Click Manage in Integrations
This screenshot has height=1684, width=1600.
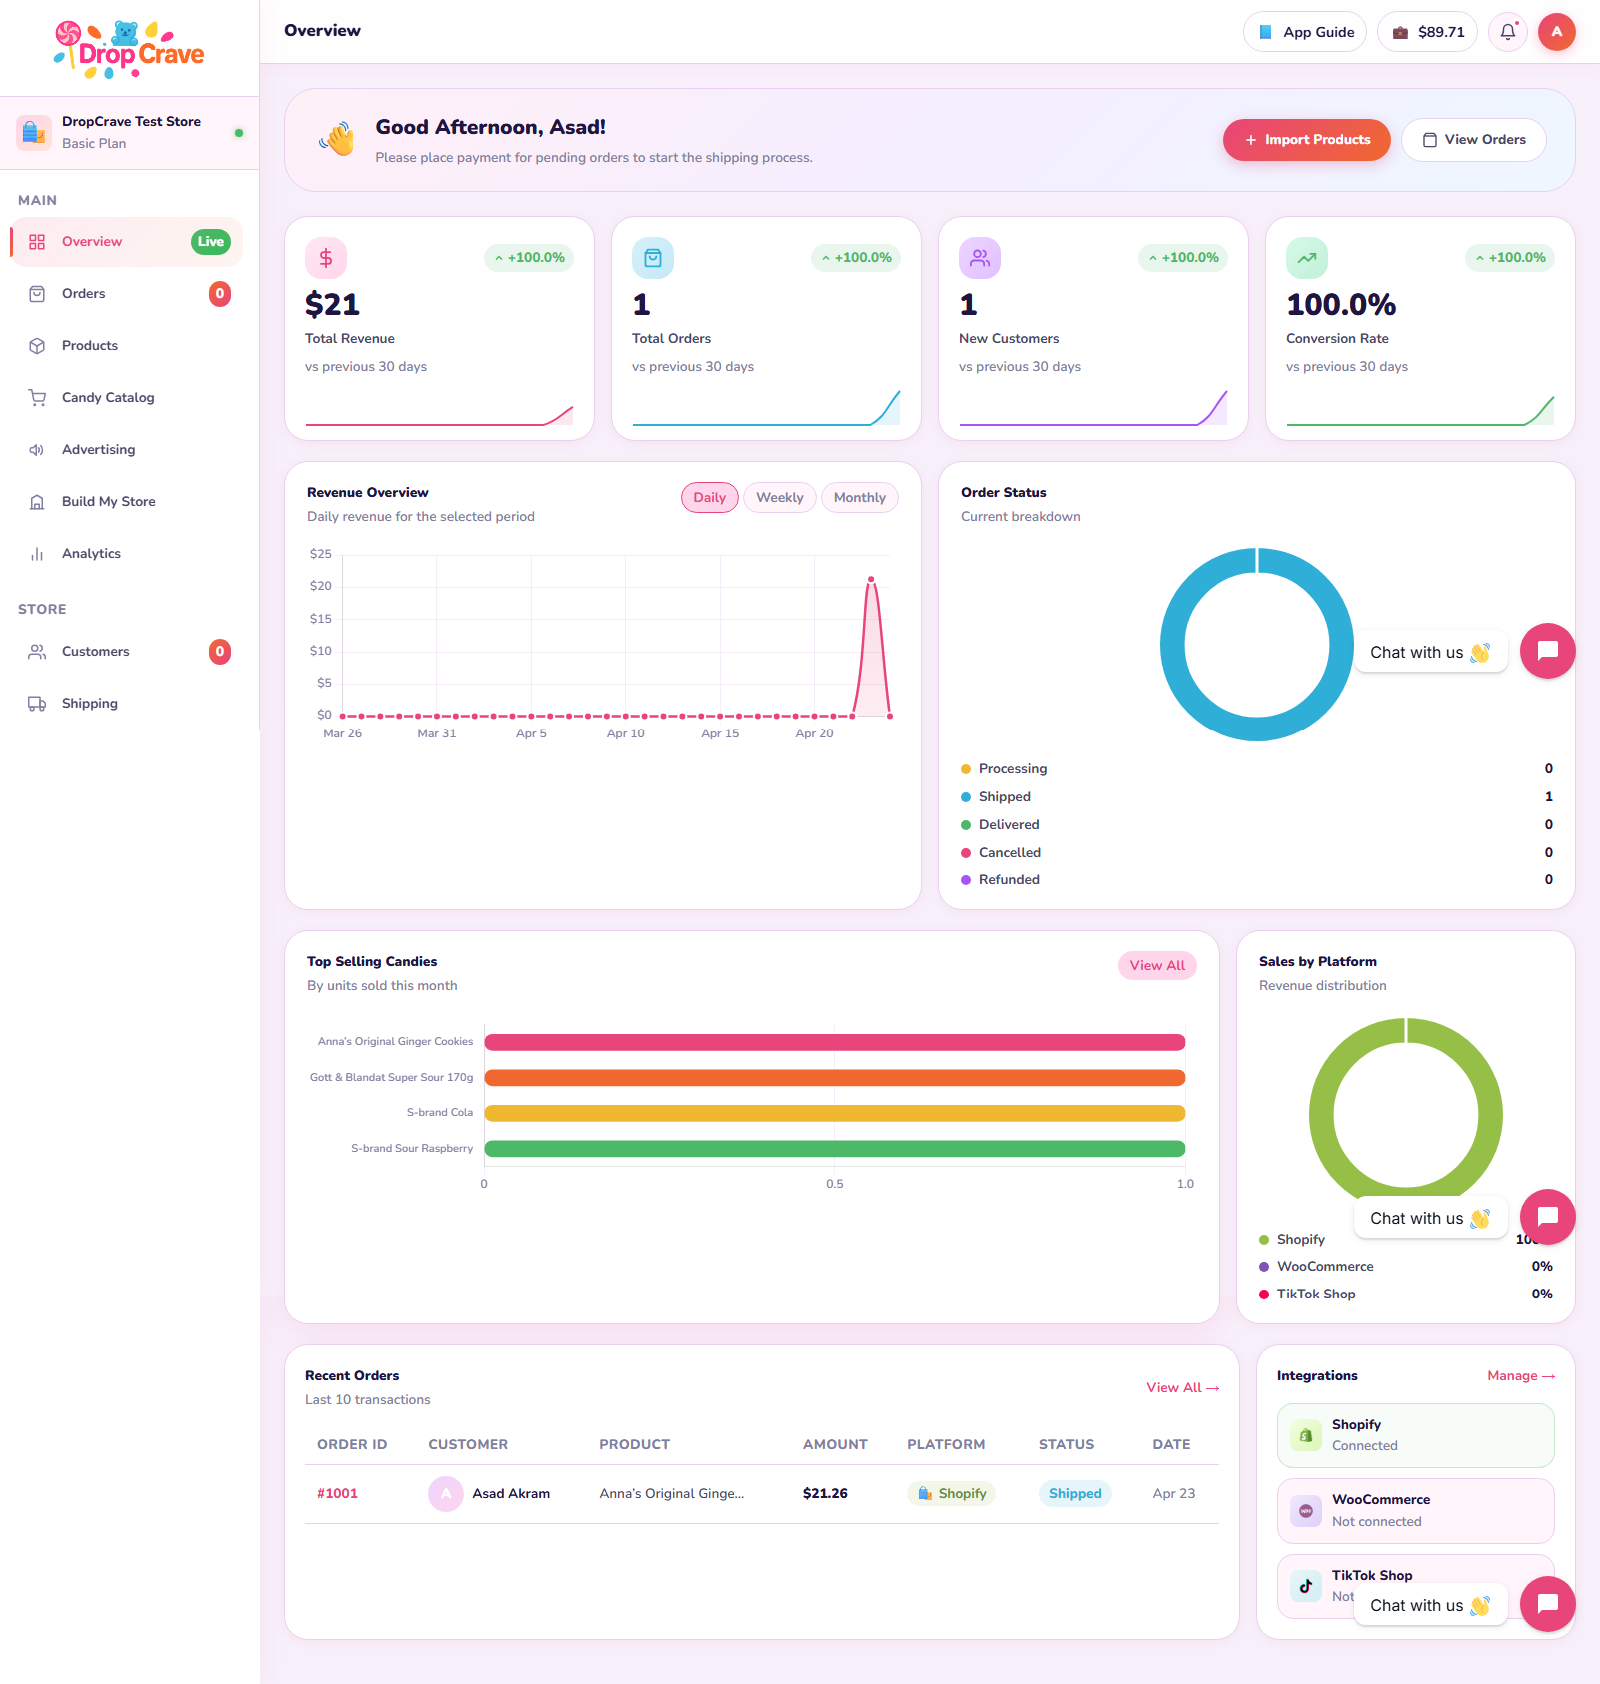1521,1376
